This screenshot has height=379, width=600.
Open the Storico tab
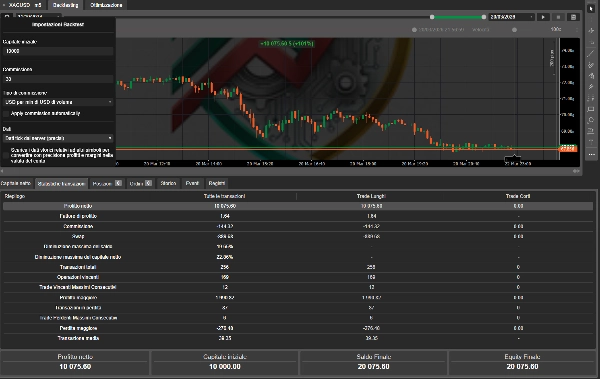click(168, 184)
